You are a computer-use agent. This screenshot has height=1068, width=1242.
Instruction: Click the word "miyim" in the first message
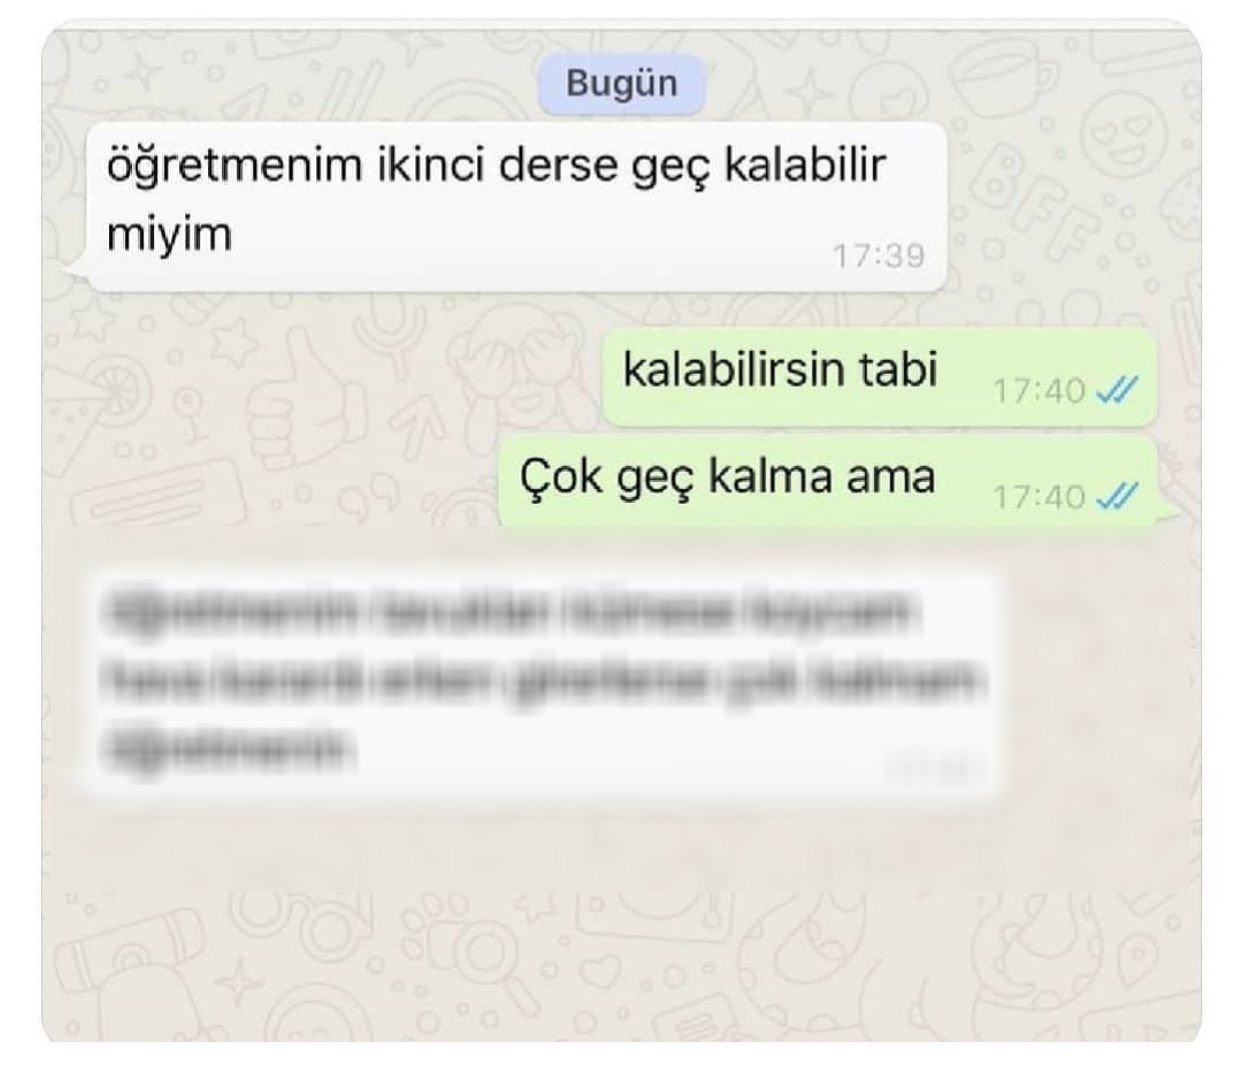[169, 234]
